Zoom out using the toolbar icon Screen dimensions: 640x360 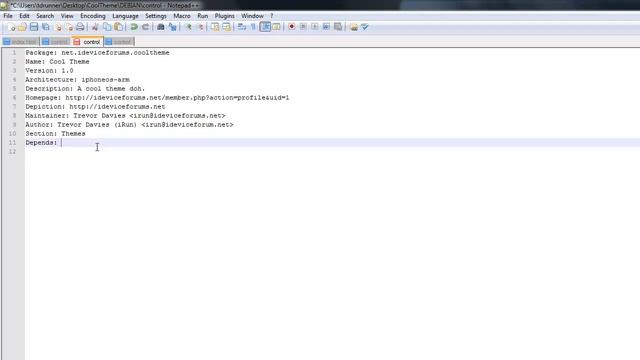tap(200, 27)
